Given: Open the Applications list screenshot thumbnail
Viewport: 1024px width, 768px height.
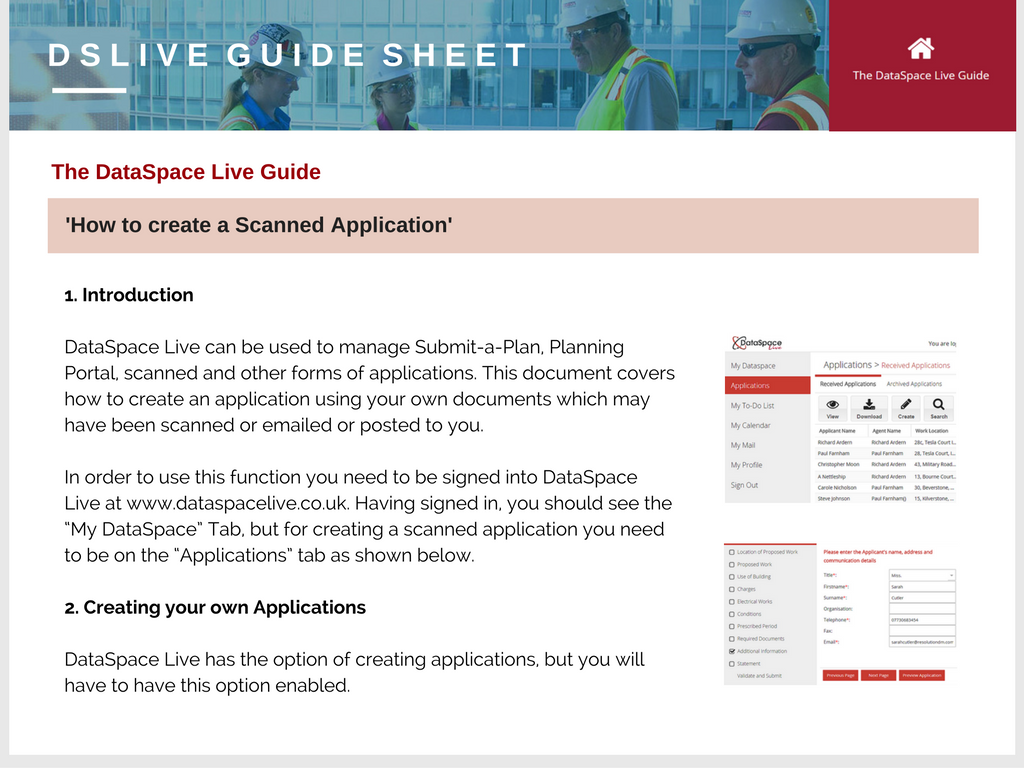Looking at the screenshot, I should [840, 419].
